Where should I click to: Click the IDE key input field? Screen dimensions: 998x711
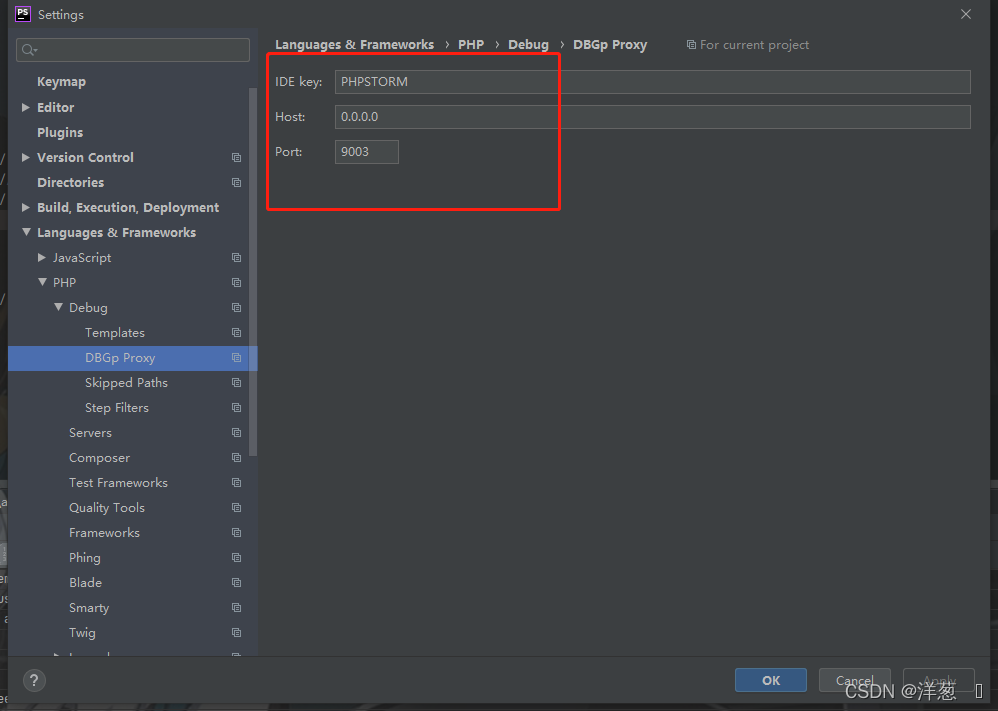click(x=652, y=81)
